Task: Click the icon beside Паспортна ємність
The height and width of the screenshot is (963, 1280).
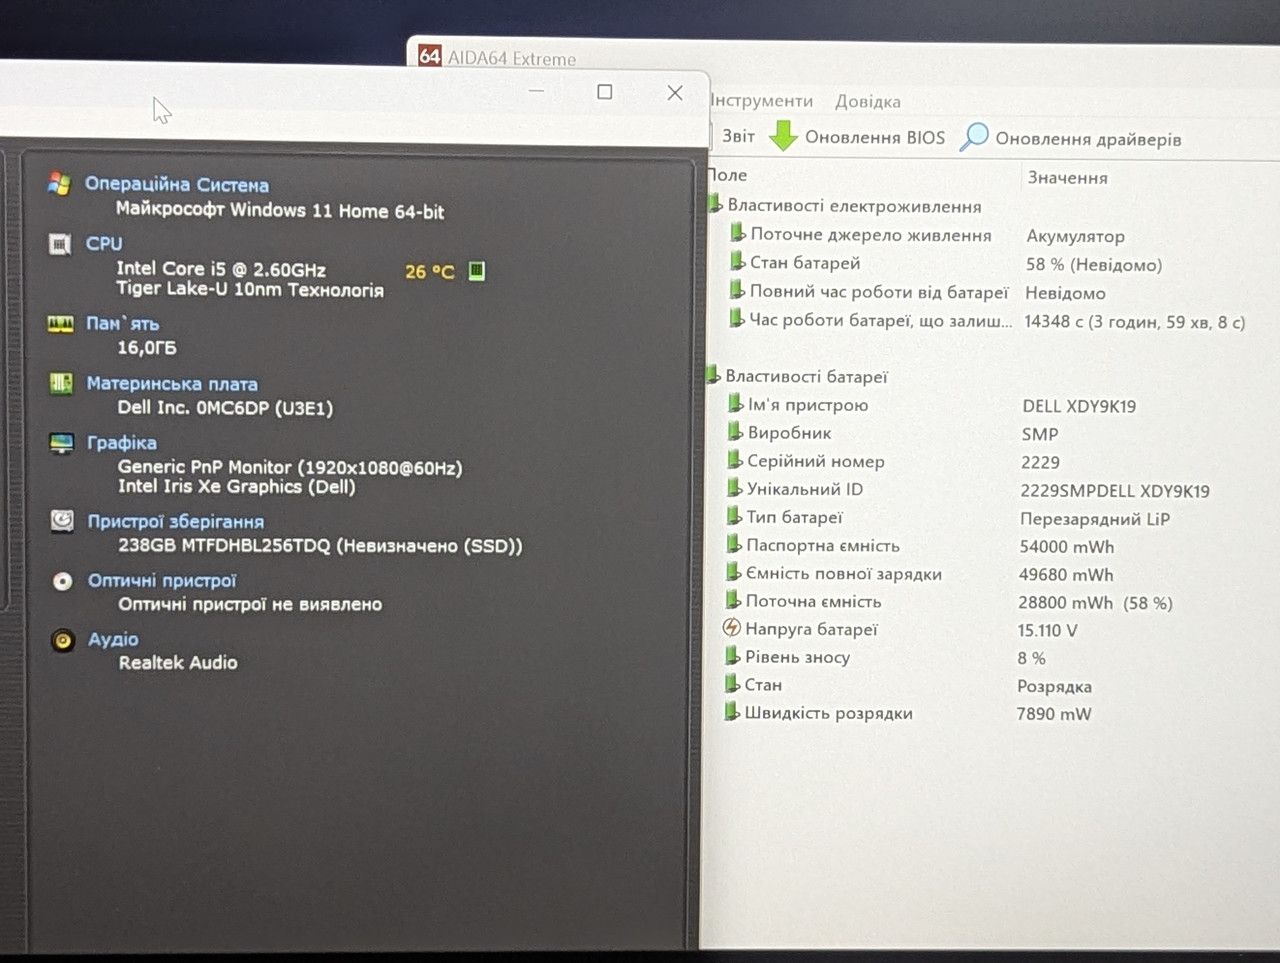Action: (x=734, y=544)
